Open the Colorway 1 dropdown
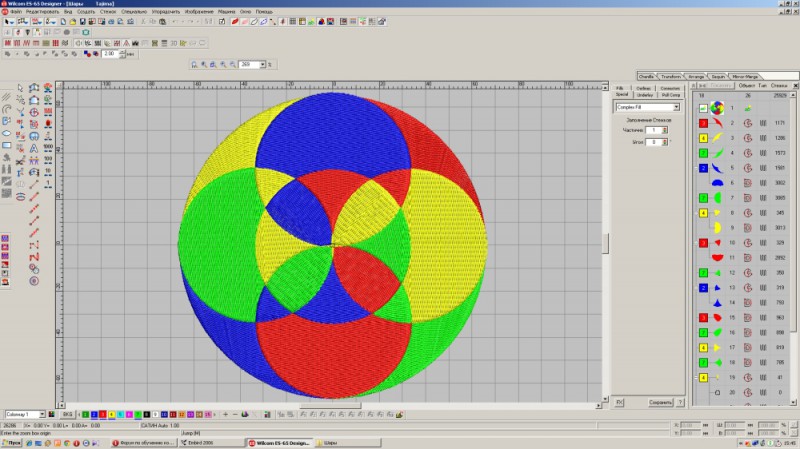 click(x=42, y=414)
